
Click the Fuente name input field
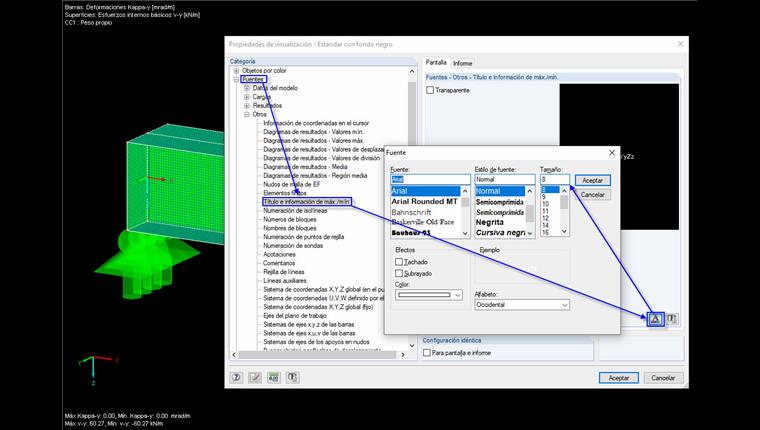(x=430, y=179)
